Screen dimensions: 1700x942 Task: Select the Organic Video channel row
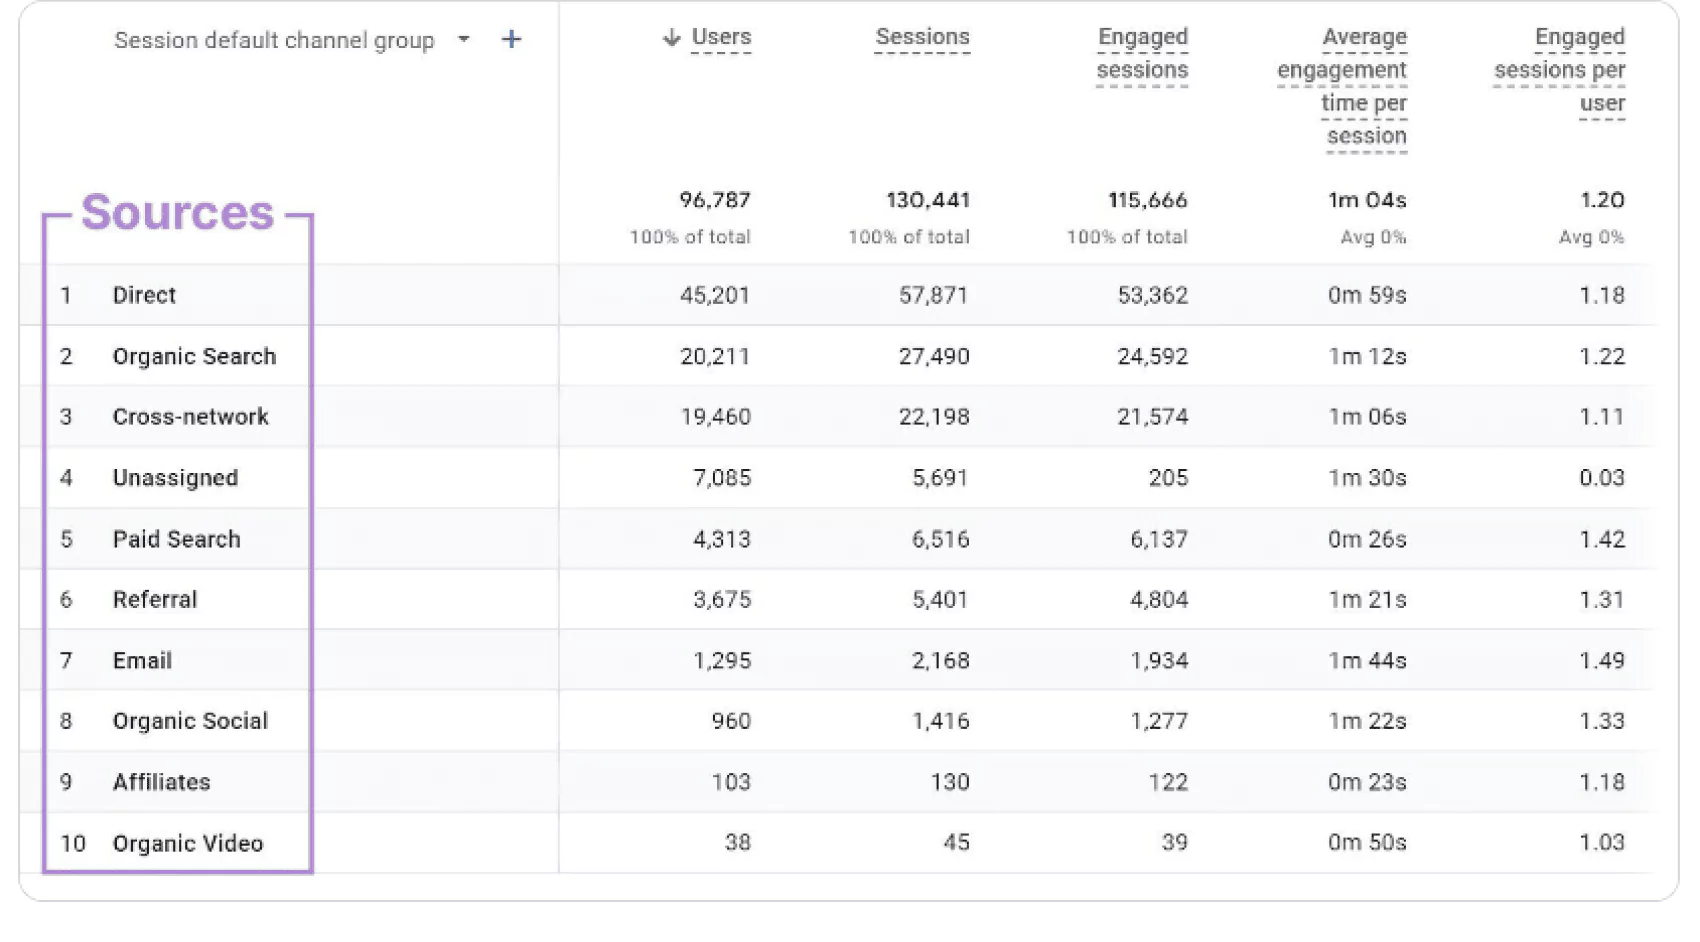pos(187,843)
